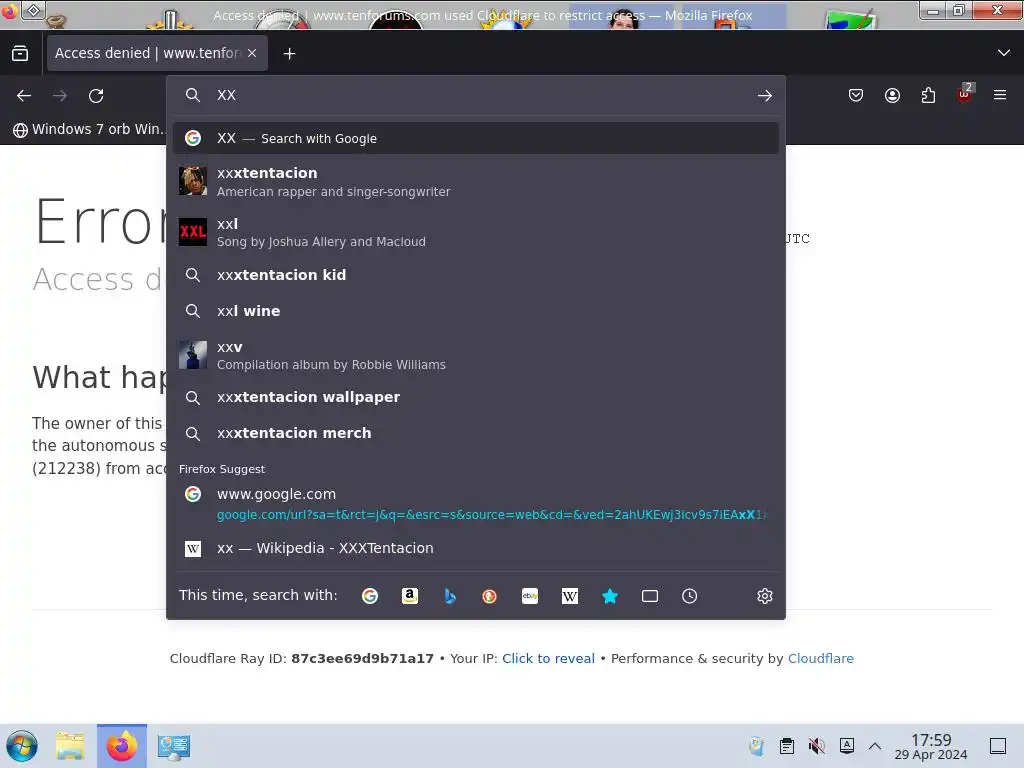Open clipboard tray icon

787,746
